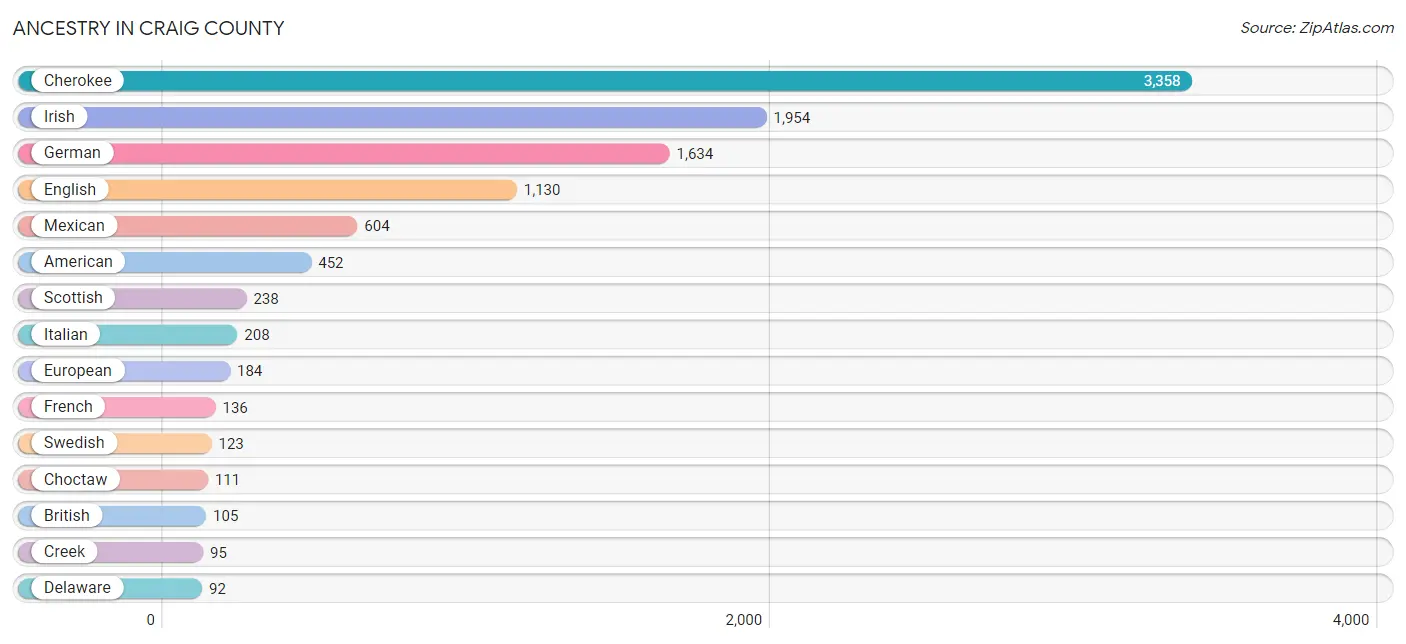
Task: Click the 1,130 value beside English bar
Action: tap(542, 190)
